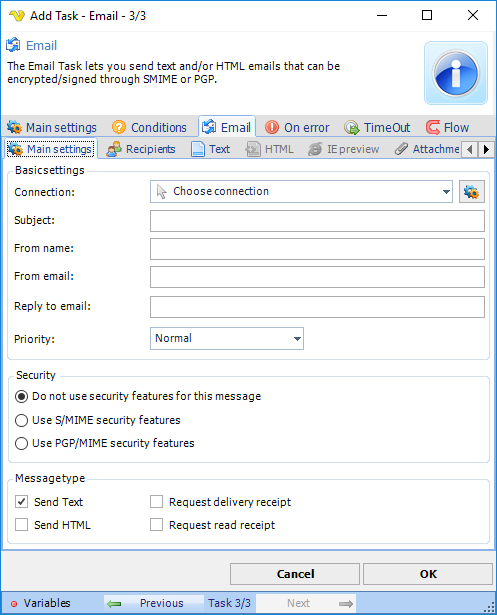Open the top-level Main settings tab
Viewport: 497px width, 615px height.
(x=51, y=127)
